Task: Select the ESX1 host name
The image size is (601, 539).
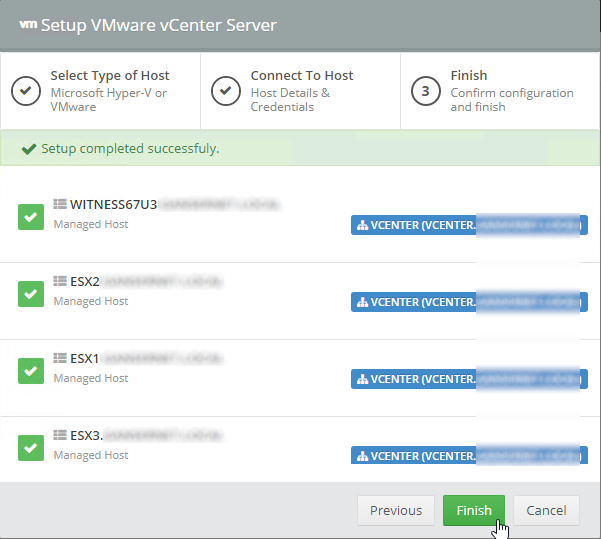Action: click(x=85, y=358)
